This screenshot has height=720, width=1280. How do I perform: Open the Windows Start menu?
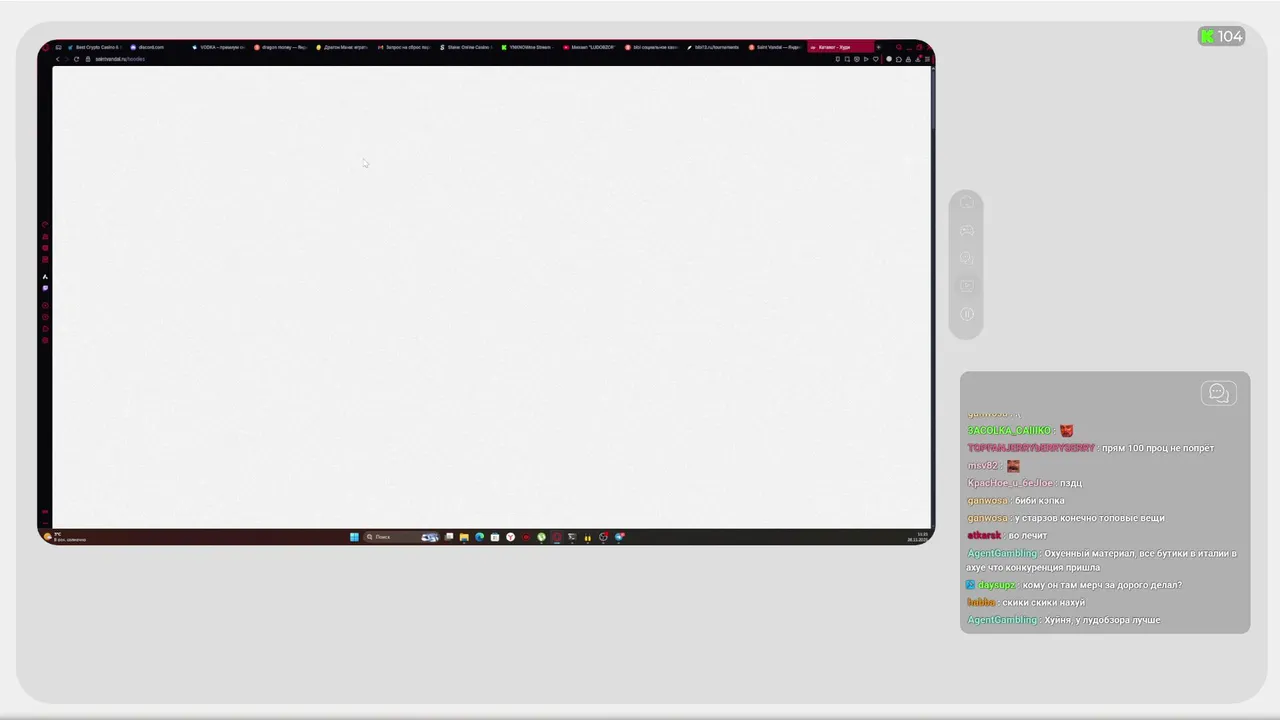click(354, 537)
